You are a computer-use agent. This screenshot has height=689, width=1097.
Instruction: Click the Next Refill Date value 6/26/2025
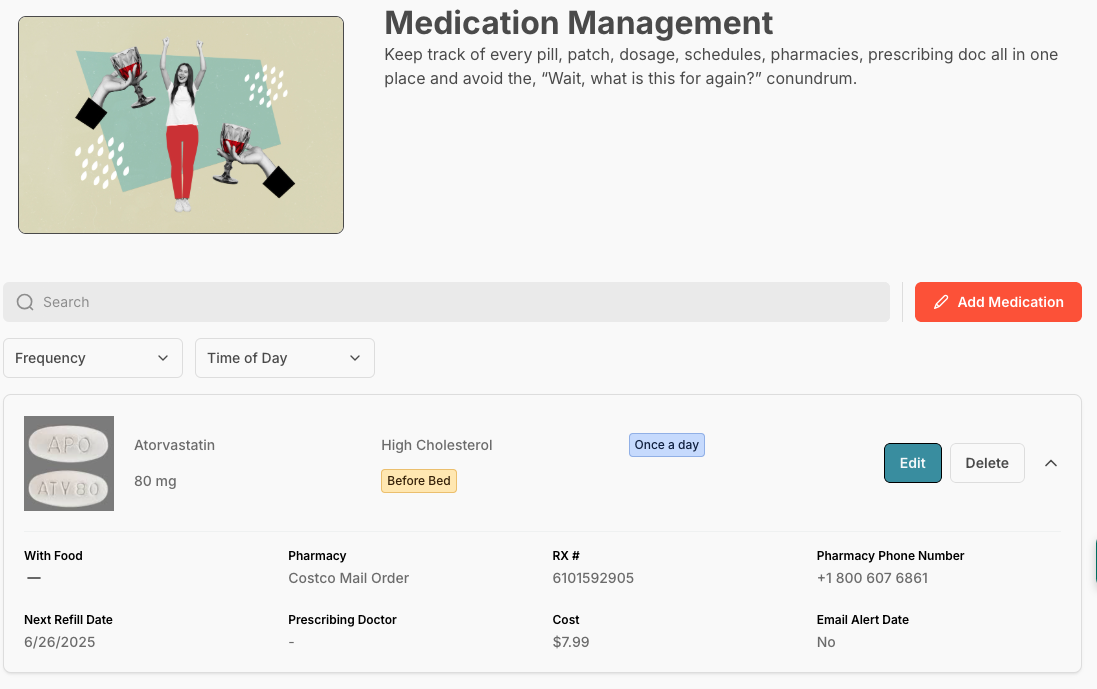point(59,642)
